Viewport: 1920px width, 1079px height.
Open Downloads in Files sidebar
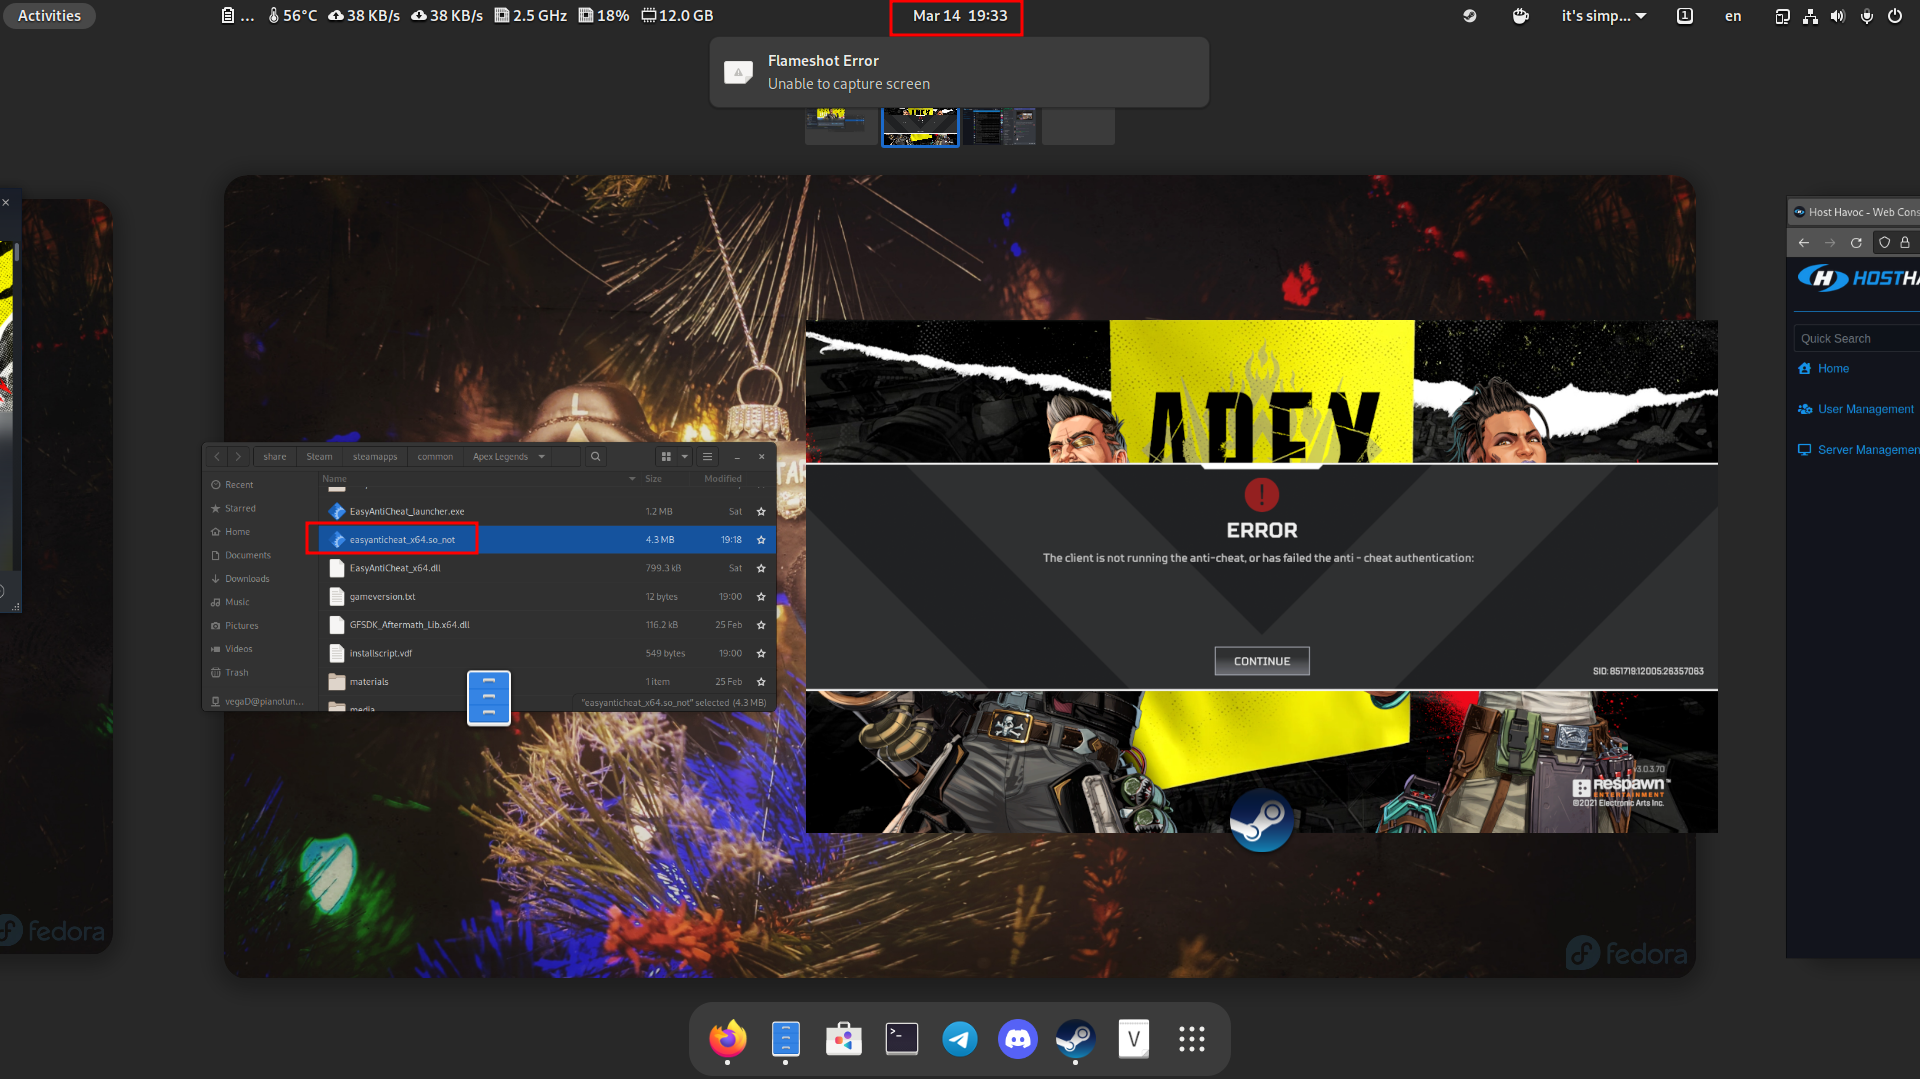coord(247,579)
